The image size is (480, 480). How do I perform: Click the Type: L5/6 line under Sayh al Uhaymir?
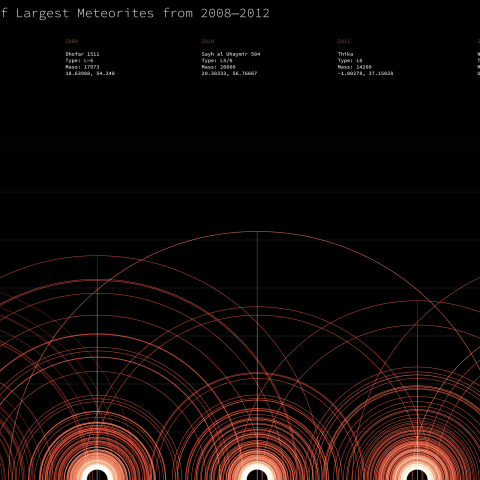click(x=217, y=61)
